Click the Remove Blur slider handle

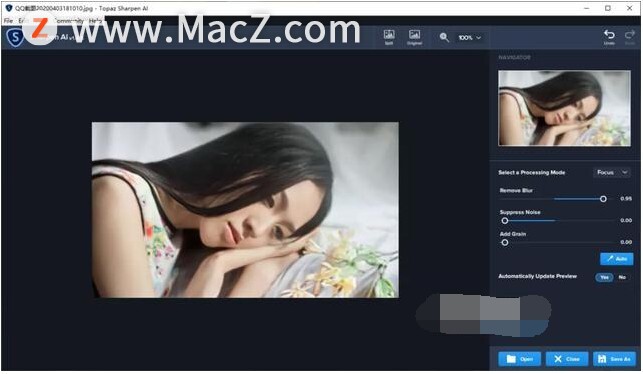click(x=603, y=199)
